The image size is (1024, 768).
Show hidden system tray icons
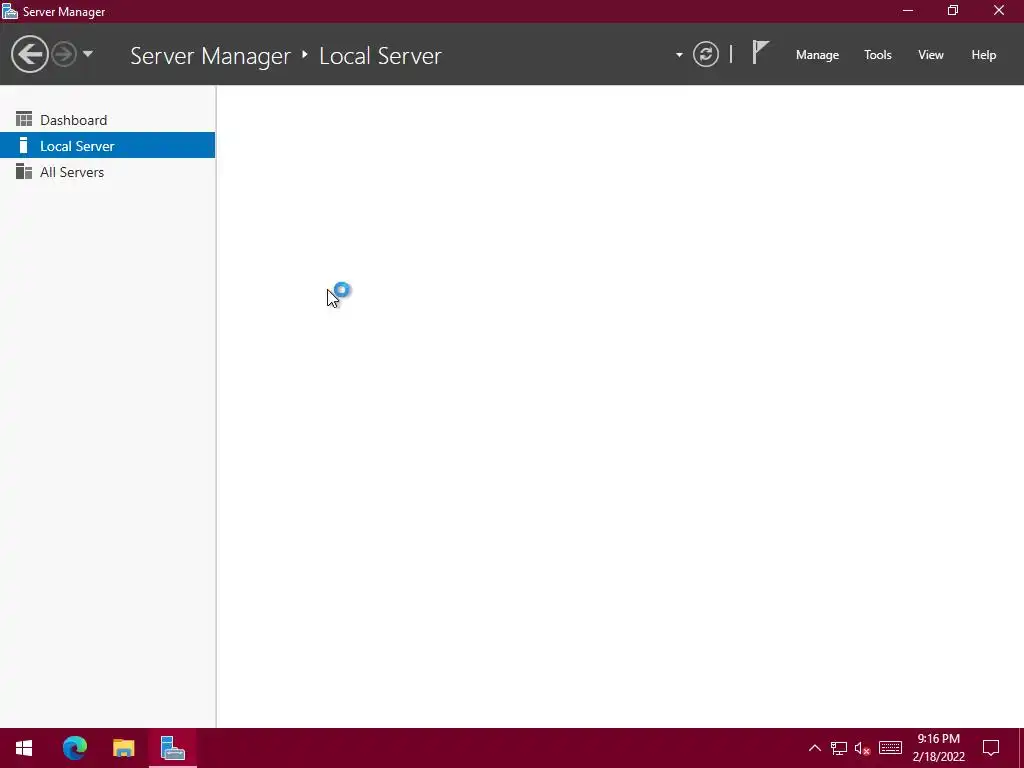[814, 748]
